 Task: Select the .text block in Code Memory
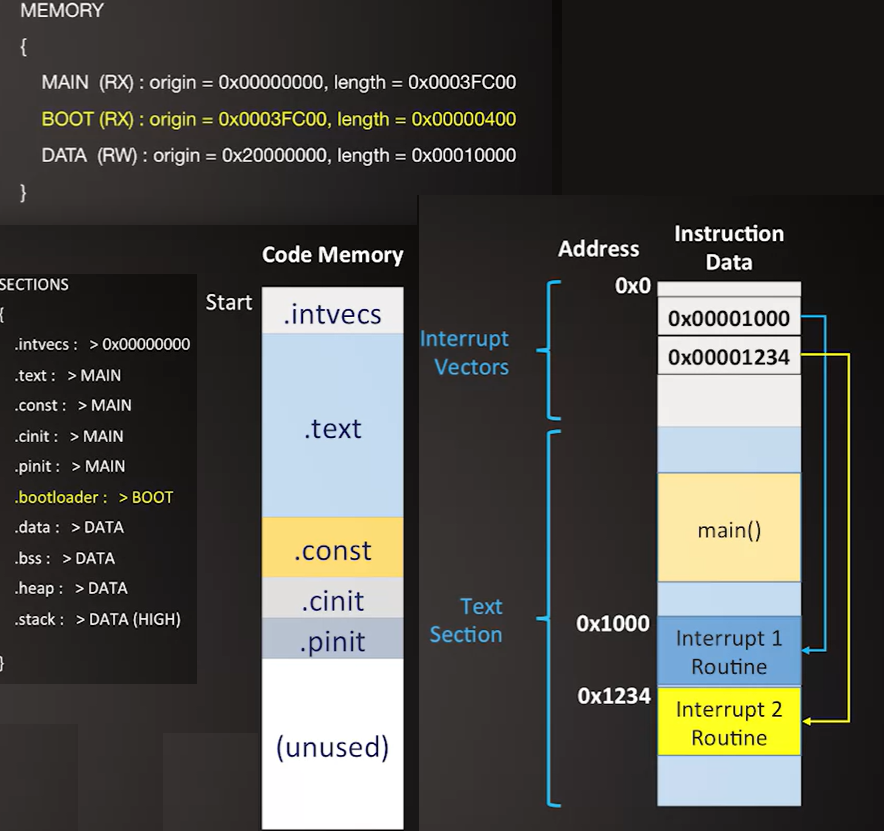333,426
